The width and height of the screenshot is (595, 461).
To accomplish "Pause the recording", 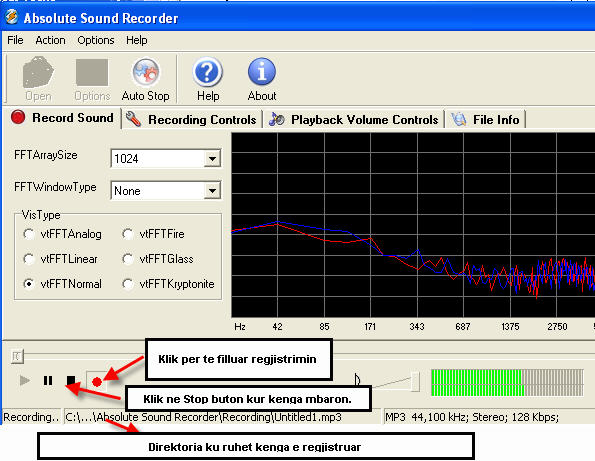I will [x=48, y=380].
